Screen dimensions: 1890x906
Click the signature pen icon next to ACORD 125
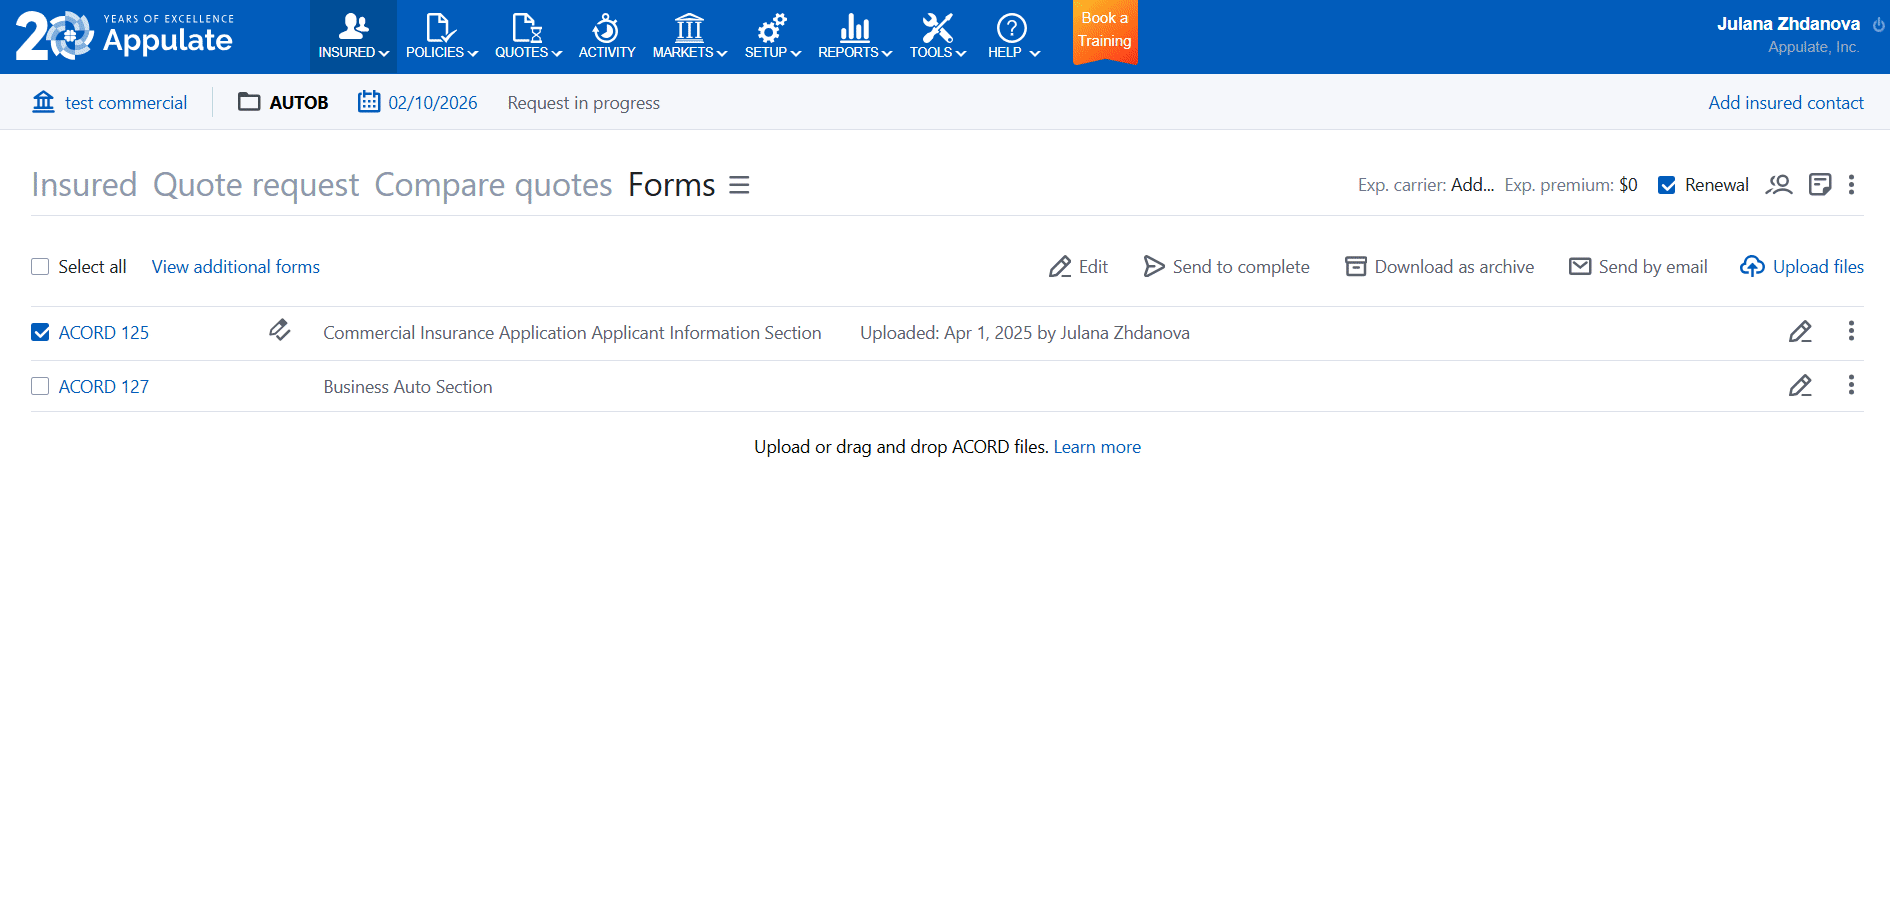(x=280, y=330)
